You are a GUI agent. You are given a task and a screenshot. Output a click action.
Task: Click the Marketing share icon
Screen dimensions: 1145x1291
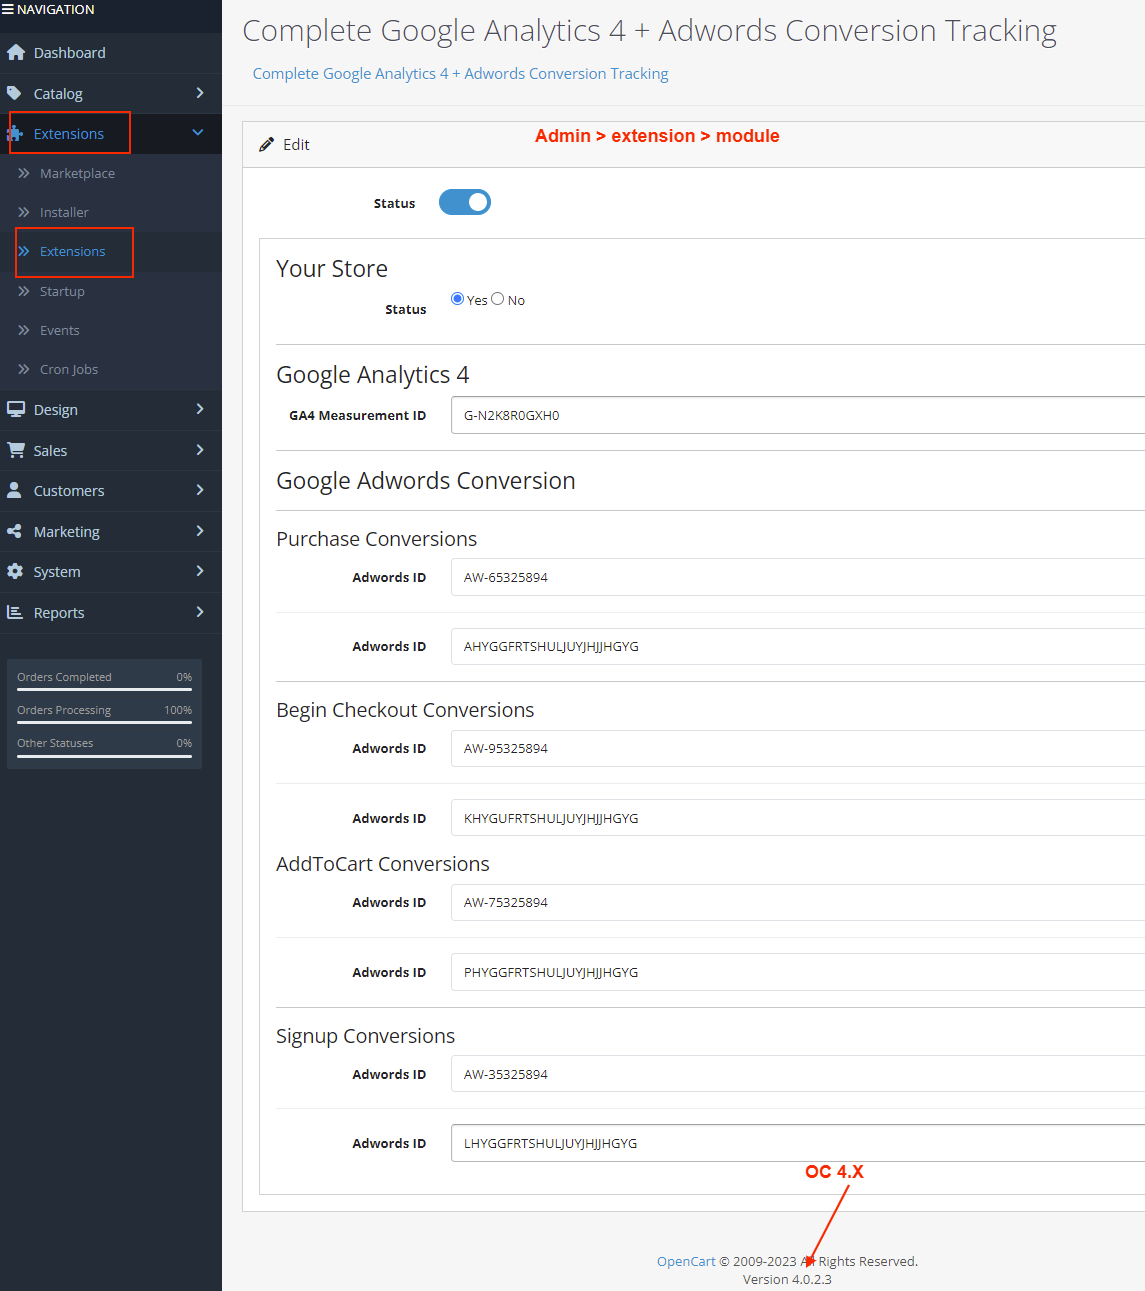tap(15, 531)
